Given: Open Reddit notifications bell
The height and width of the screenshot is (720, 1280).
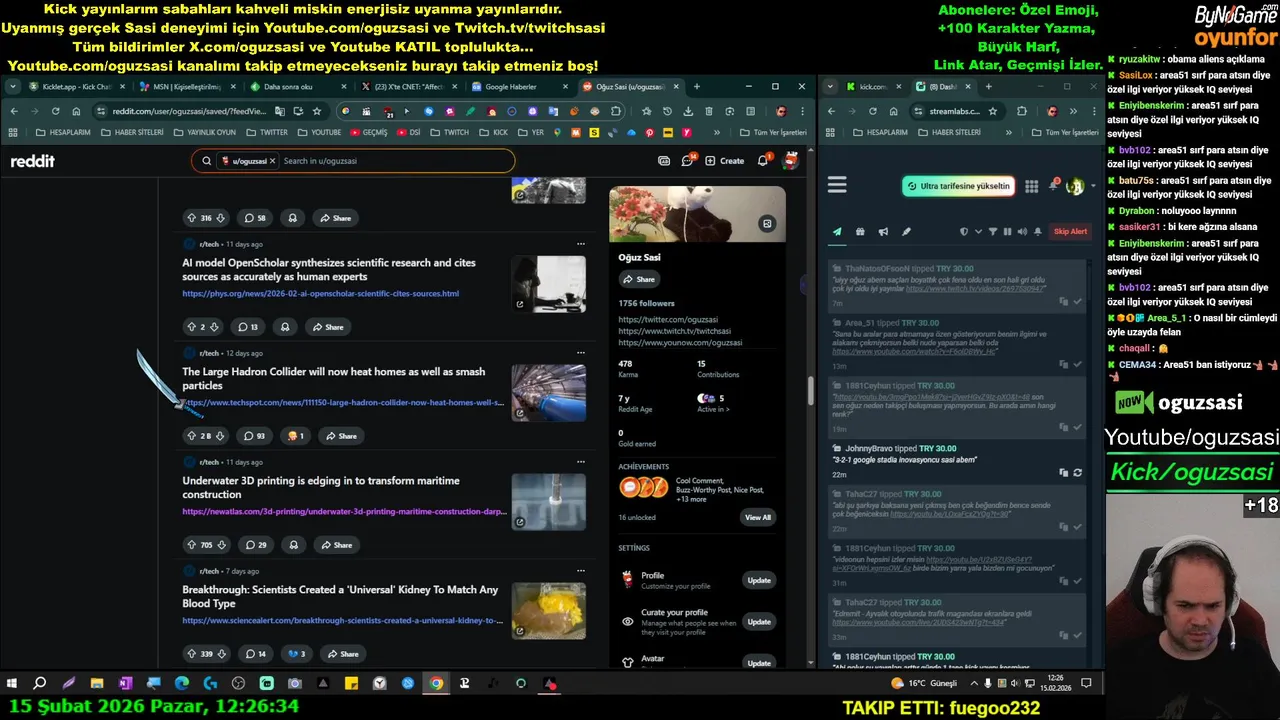Looking at the screenshot, I should pyautogui.click(x=763, y=160).
